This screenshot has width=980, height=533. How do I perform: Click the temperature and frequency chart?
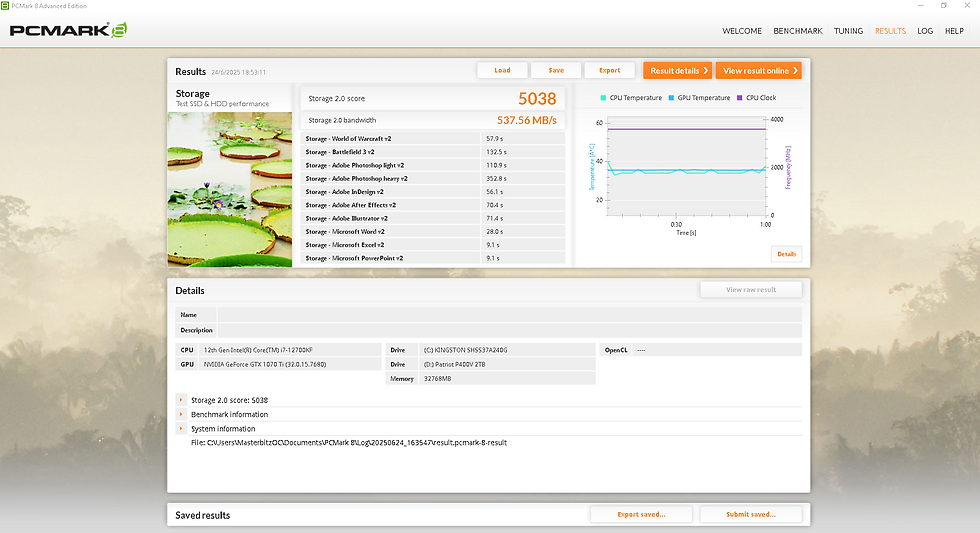pos(686,166)
